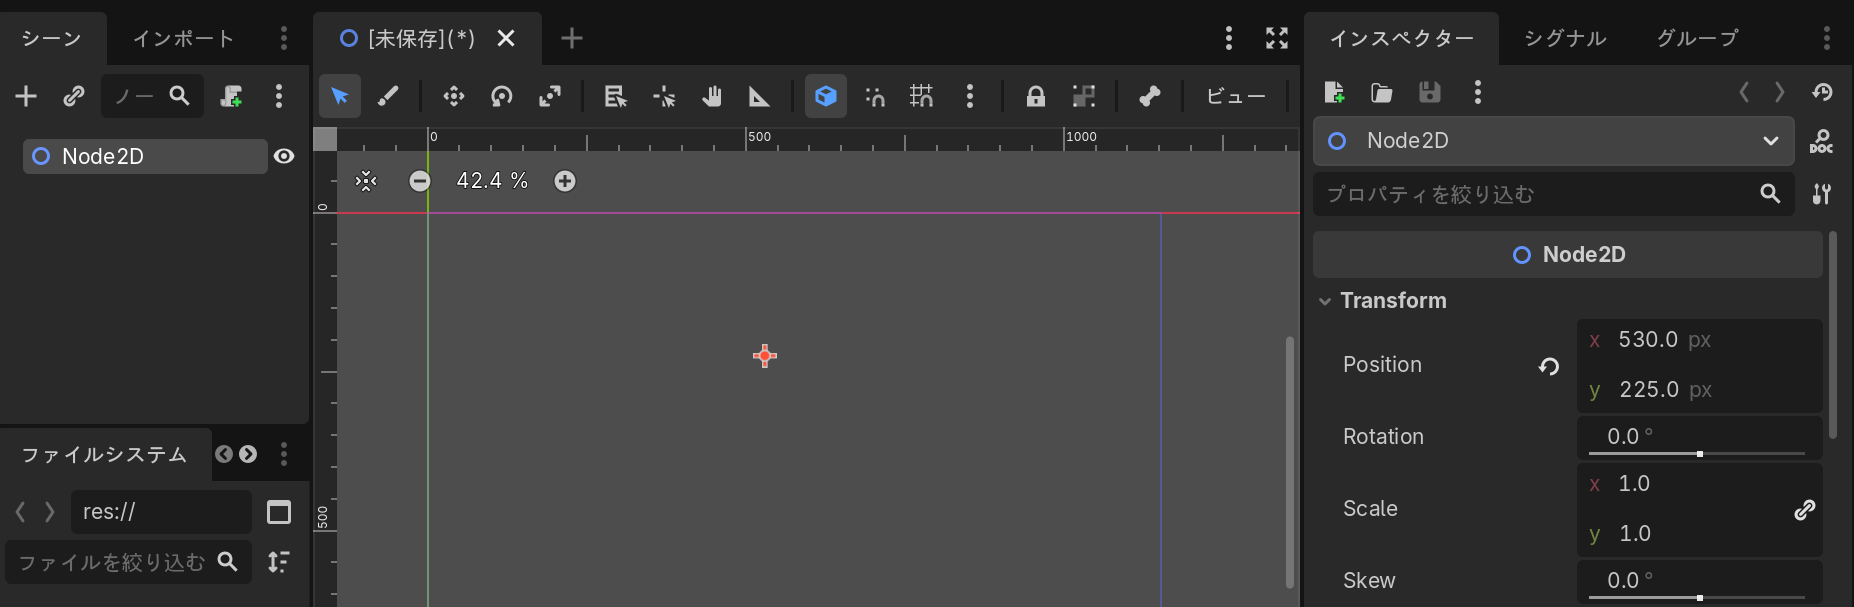This screenshot has width=1854, height=607.
Task: Open the ビュー view menu
Action: pos(1236,96)
